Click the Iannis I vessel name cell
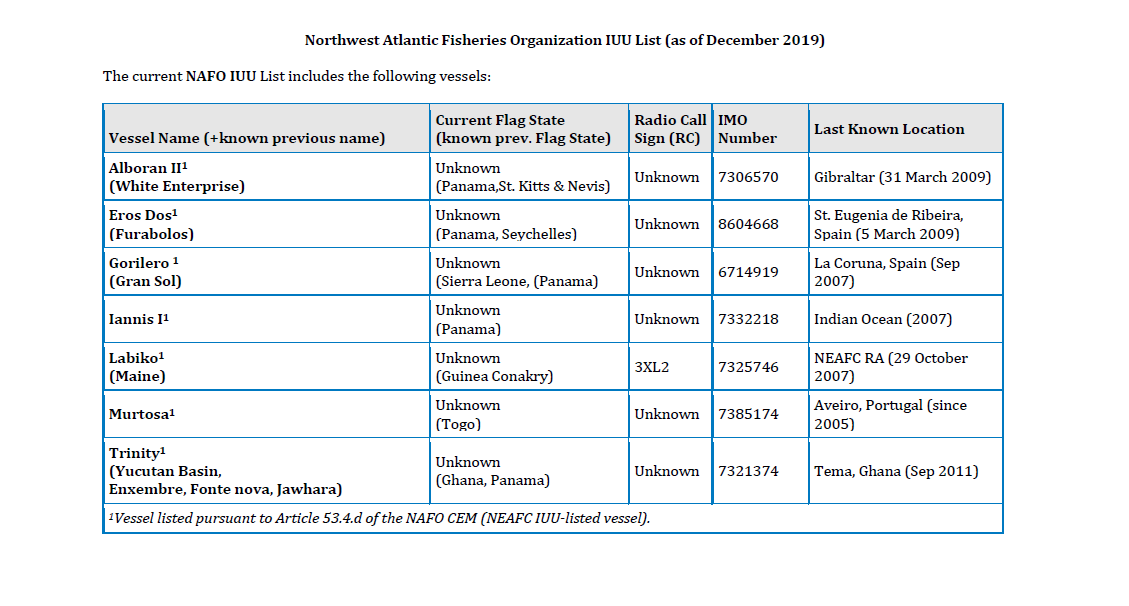1129x606 pixels. pos(267,319)
